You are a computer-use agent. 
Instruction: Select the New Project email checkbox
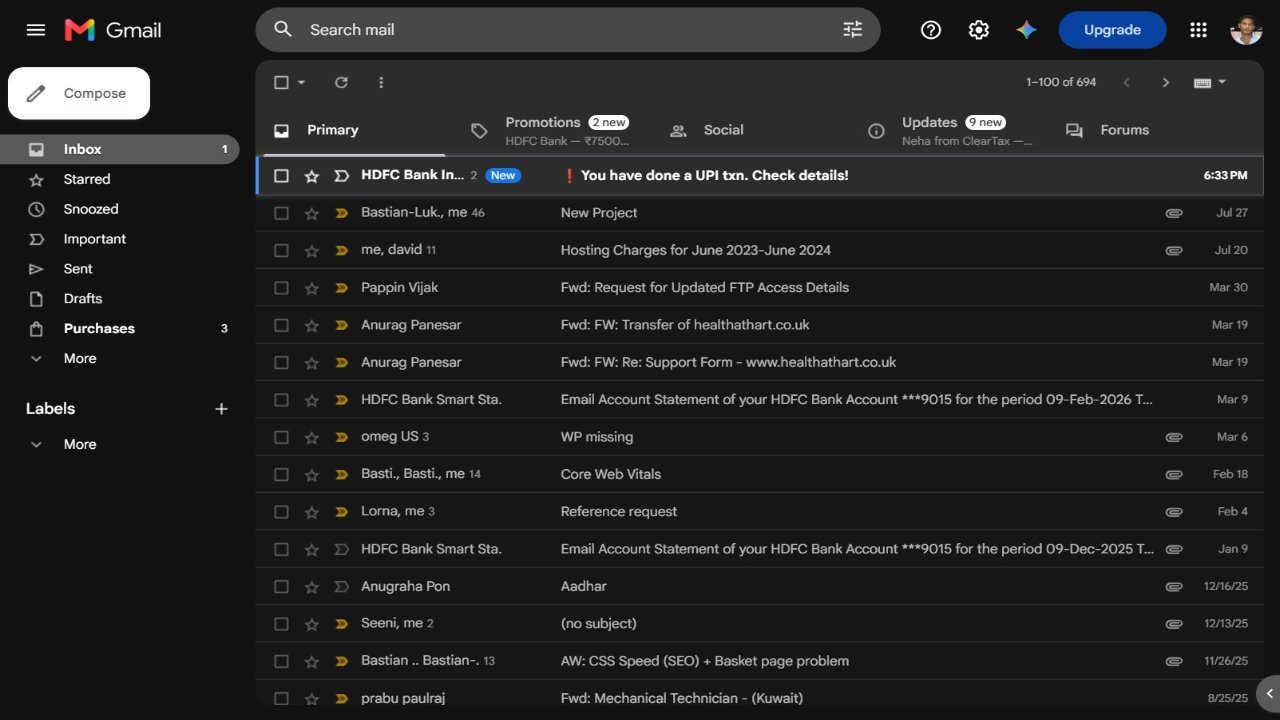[x=281, y=213]
